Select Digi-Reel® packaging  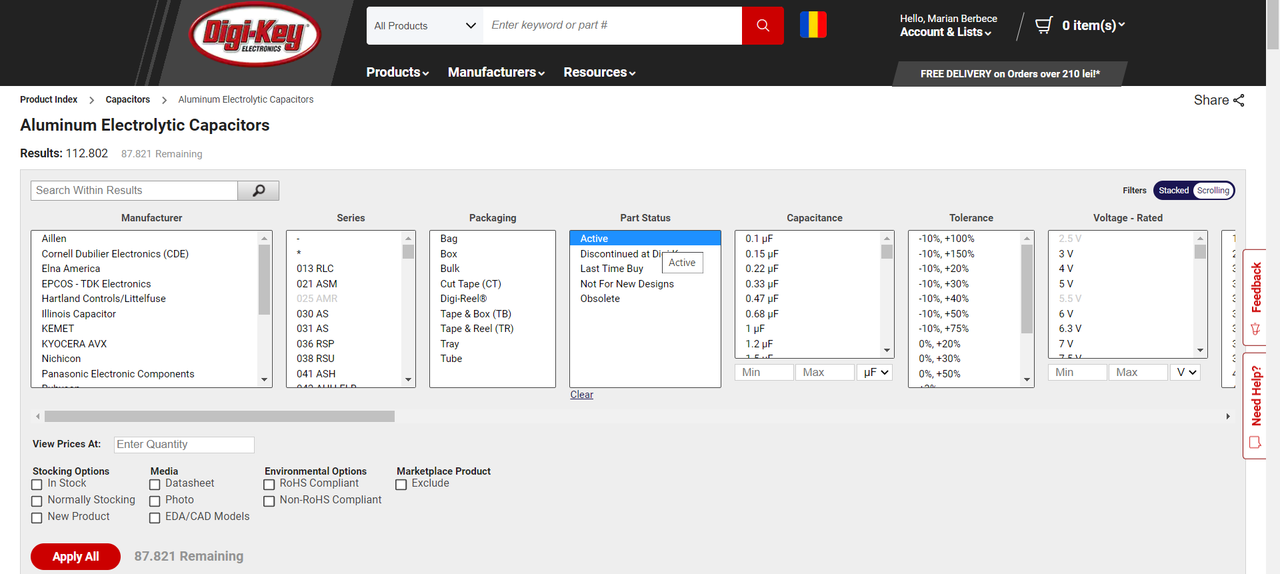(492, 298)
